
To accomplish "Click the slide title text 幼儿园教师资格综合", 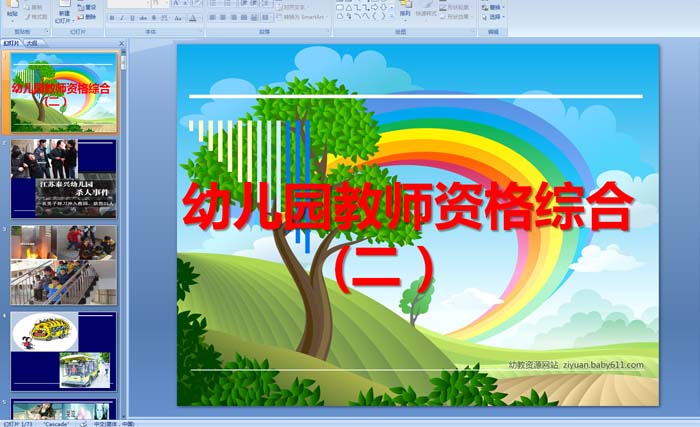I will pos(408,206).
